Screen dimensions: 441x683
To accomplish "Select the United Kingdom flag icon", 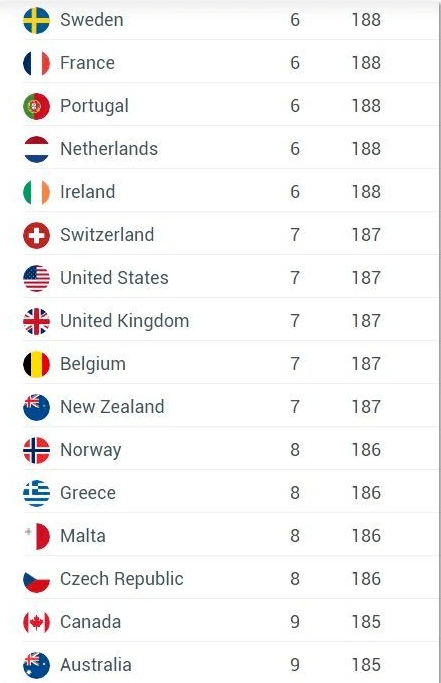I will point(36,321).
